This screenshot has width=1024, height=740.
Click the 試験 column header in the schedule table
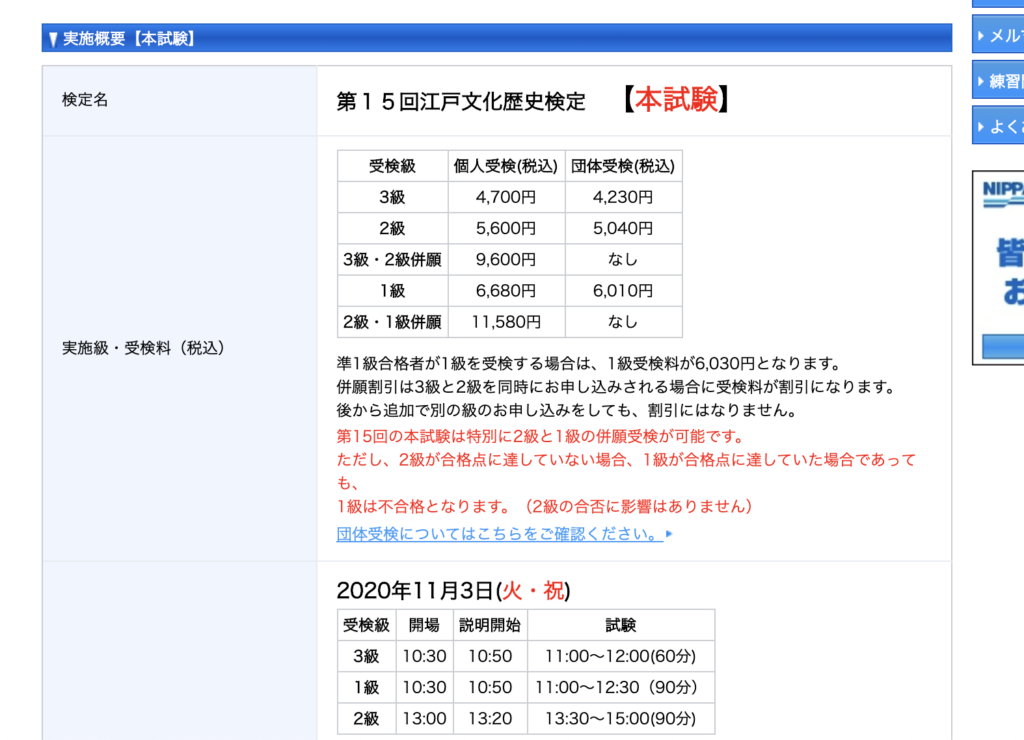622,626
